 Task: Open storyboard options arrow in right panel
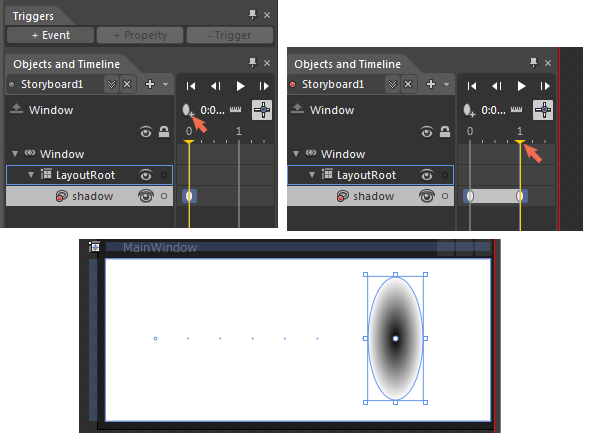446,84
